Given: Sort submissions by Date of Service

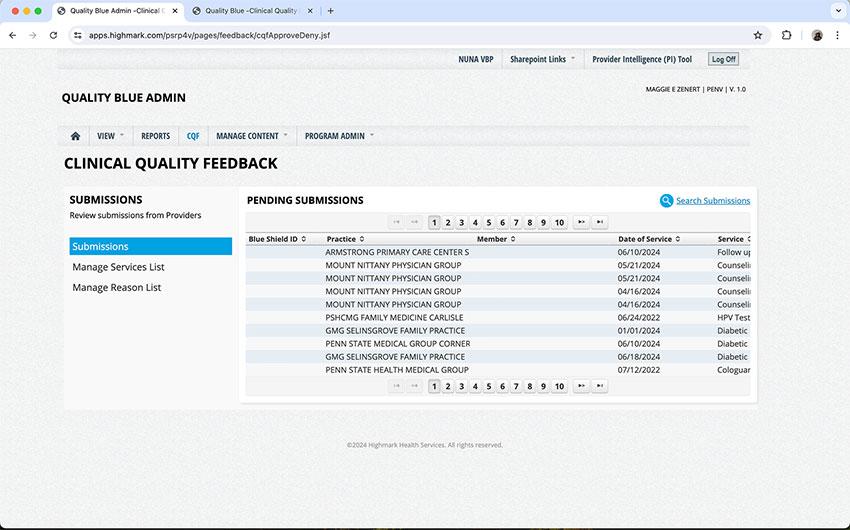Looking at the screenshot, I should [649, 239].
